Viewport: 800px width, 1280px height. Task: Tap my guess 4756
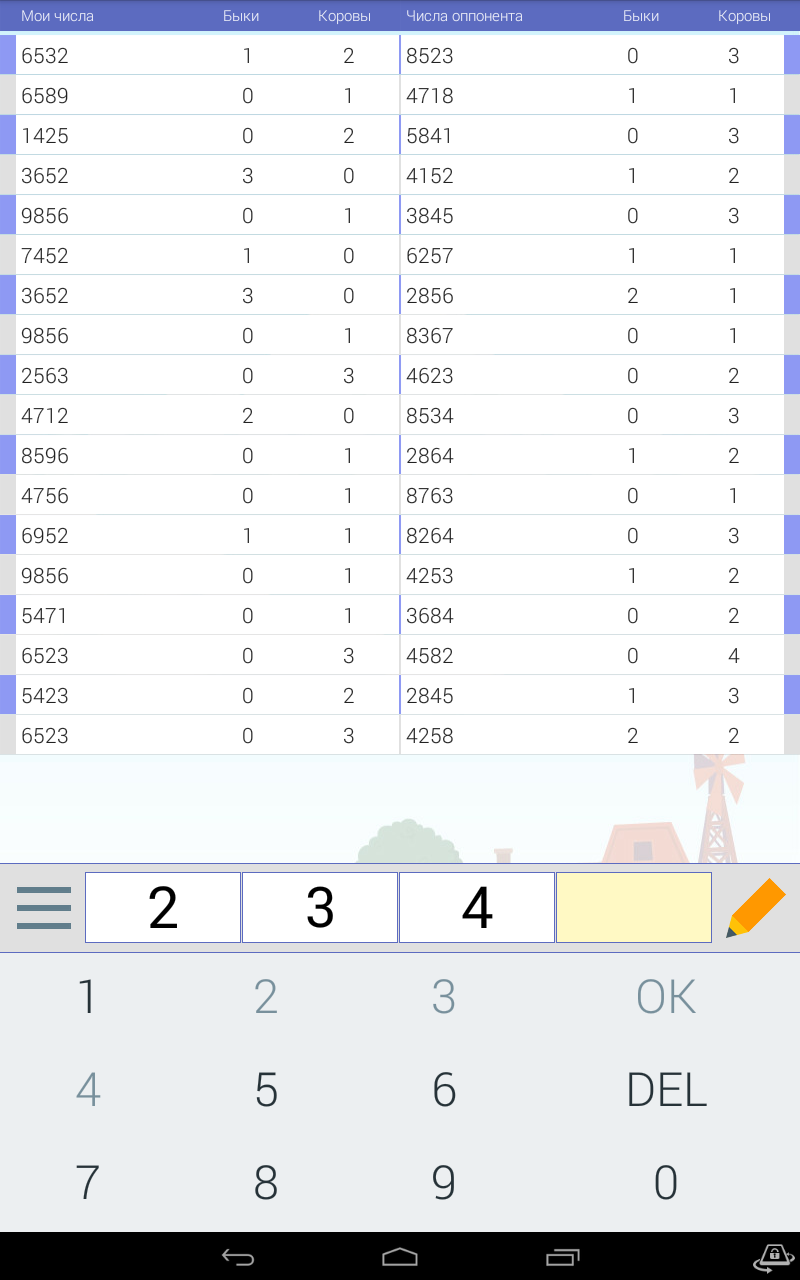click(x=45, y=496)
